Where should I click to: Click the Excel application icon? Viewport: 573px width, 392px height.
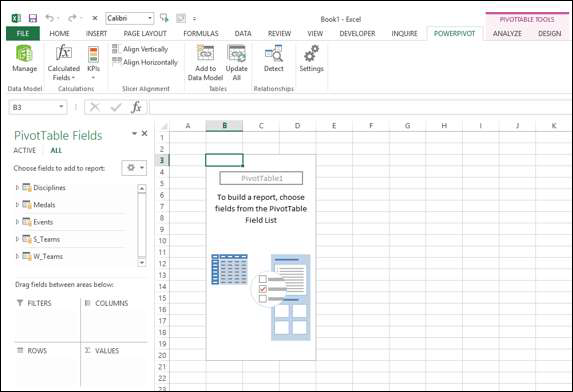(x=16, y=18)
